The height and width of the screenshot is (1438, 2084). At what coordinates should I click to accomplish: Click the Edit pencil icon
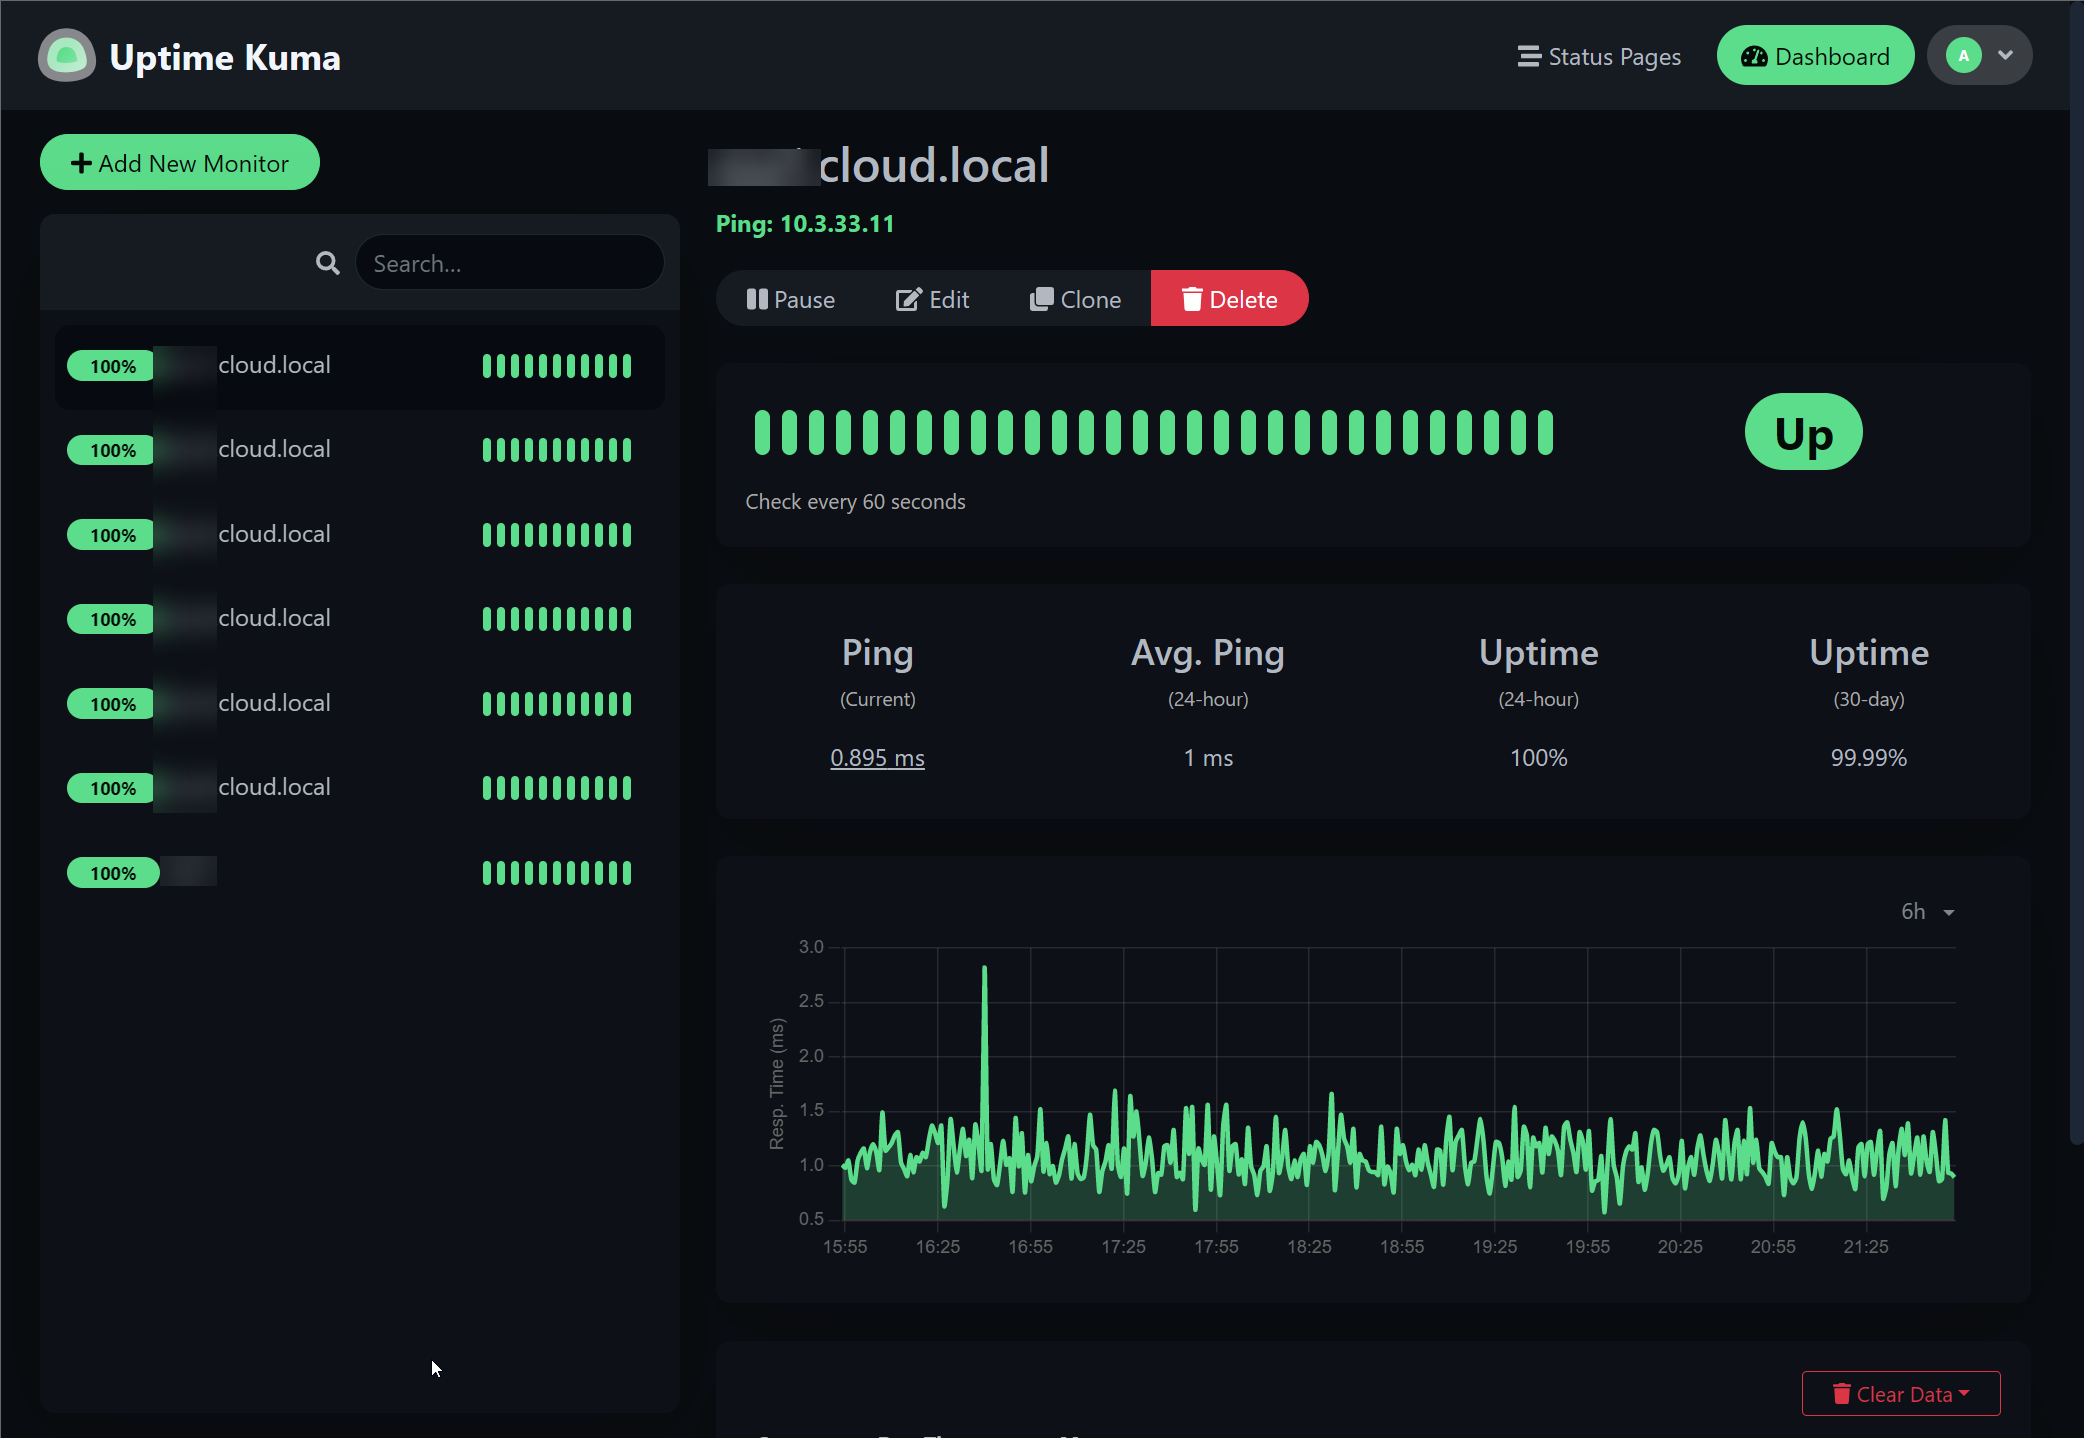907,299
